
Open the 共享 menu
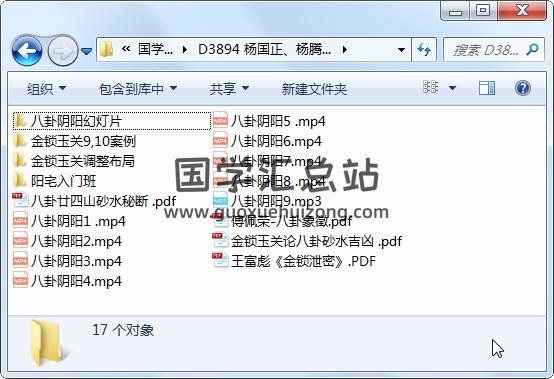coord(229,89)
